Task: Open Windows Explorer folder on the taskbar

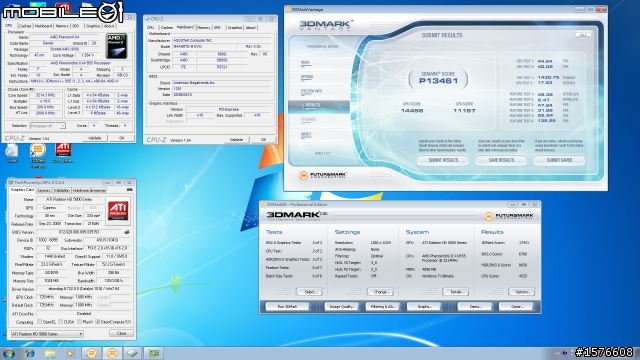Action: click(50, 353)
